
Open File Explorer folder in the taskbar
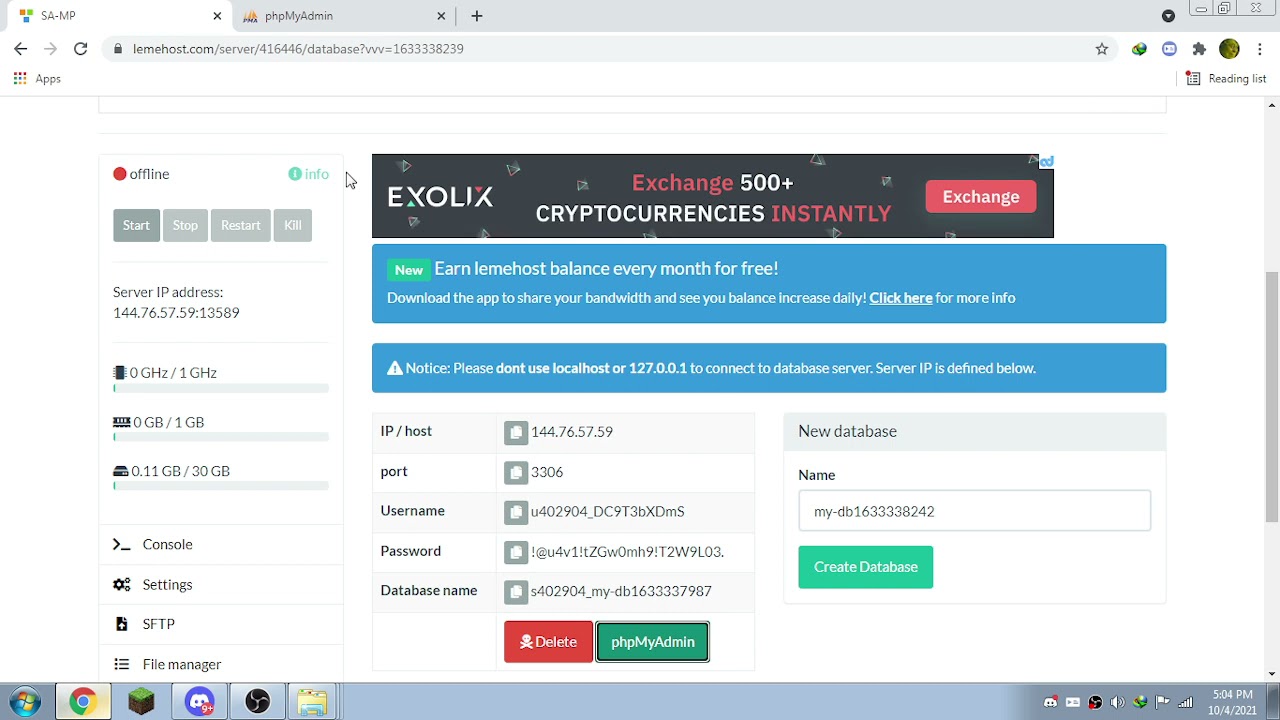[x=313, y=701]
